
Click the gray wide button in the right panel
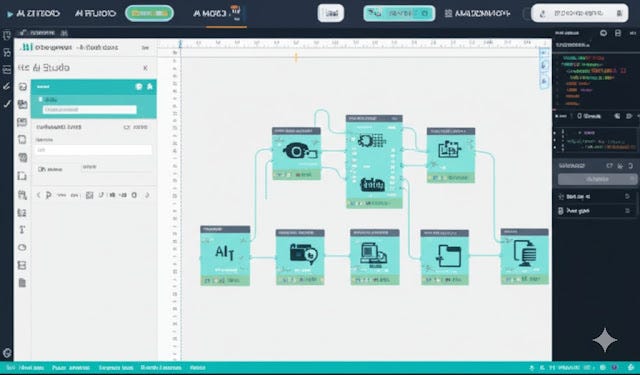click(598, 179)
